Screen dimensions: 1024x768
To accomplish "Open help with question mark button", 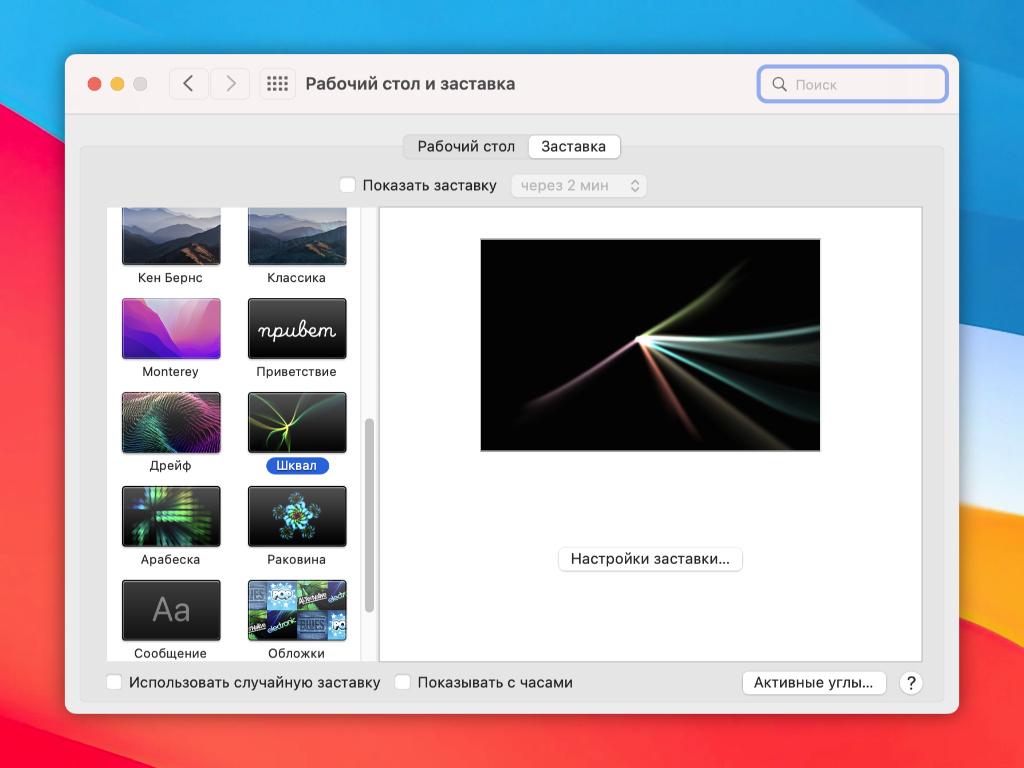I will tap(910, 683).
